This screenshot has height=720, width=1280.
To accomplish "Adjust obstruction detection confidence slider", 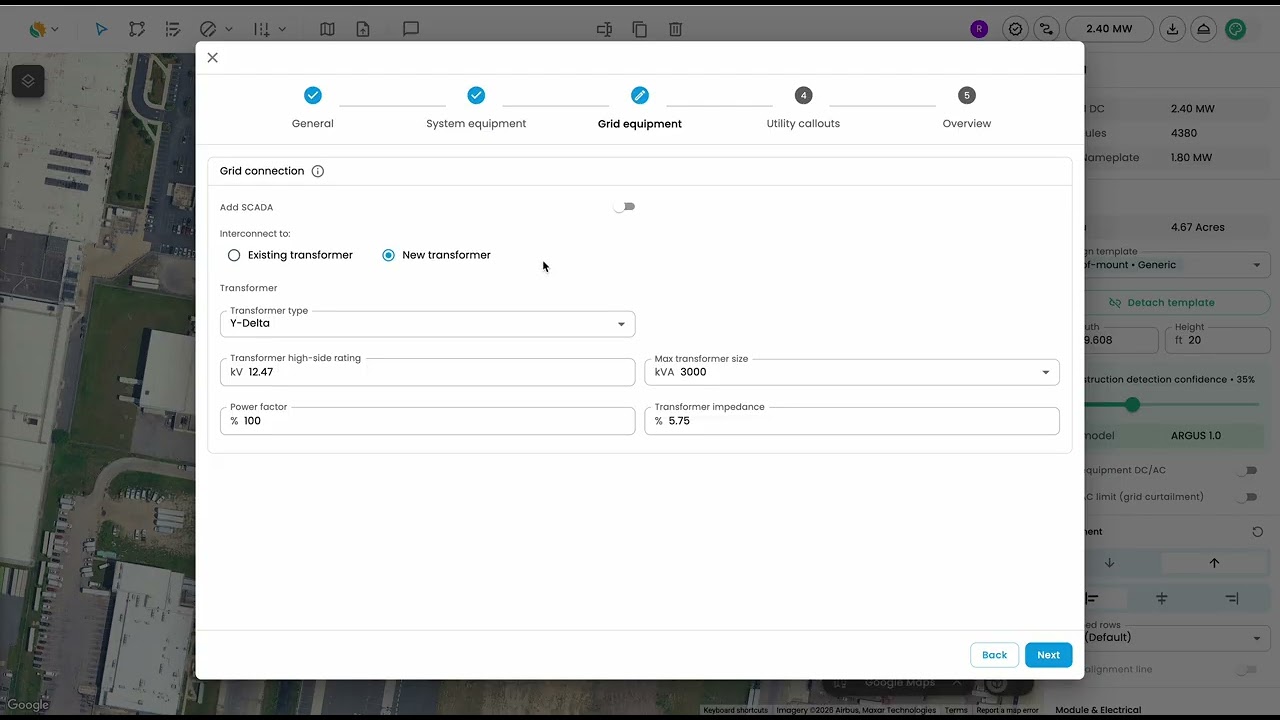I will pyautogui.click(x=1132, y=405).
